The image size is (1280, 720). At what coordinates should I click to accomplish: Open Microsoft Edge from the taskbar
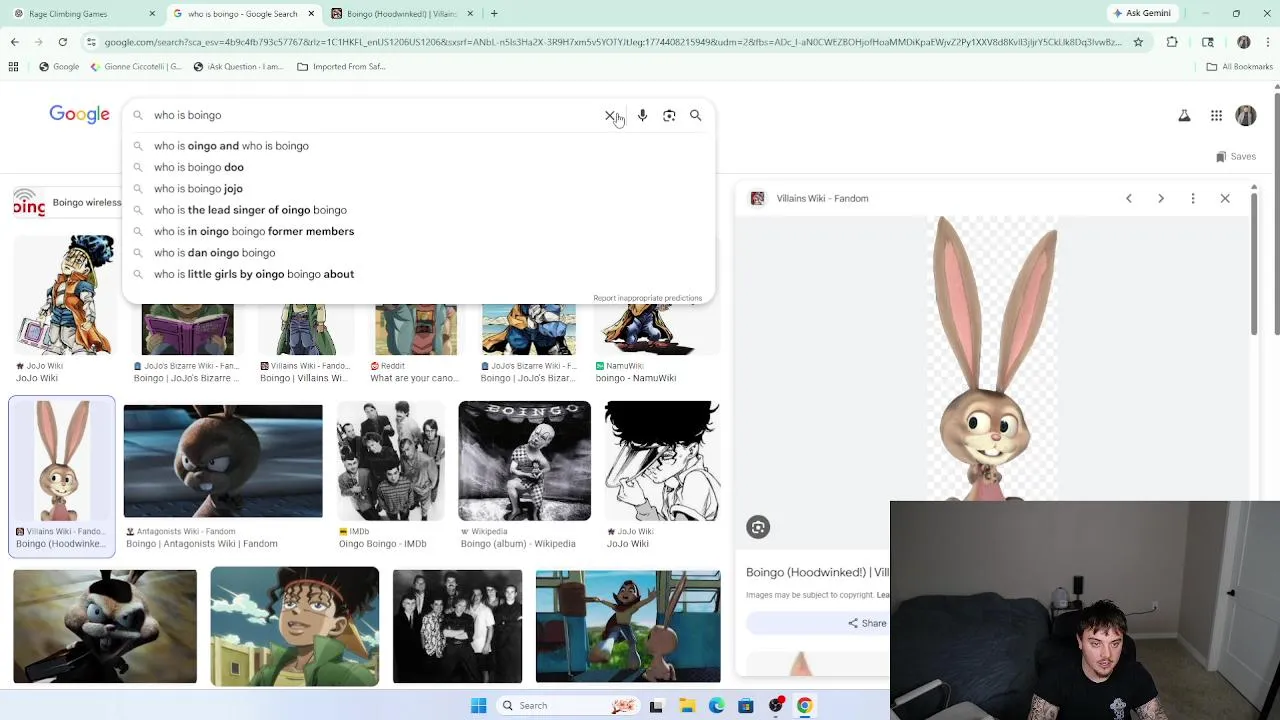pos(717,706)
